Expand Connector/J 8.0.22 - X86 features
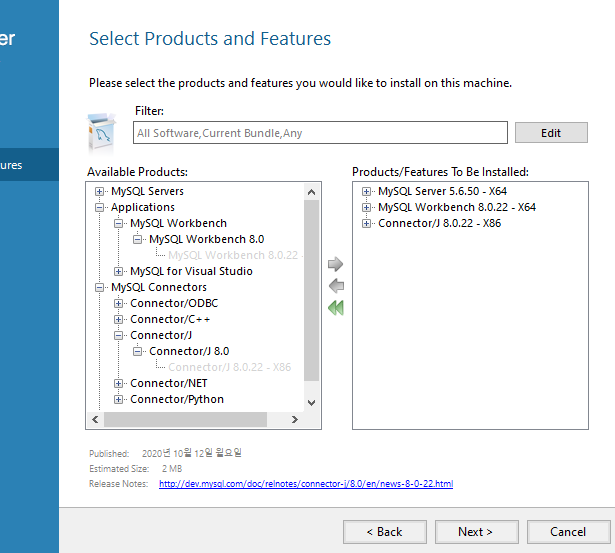This screenshot has height=553, width=615. click(366, 224)
